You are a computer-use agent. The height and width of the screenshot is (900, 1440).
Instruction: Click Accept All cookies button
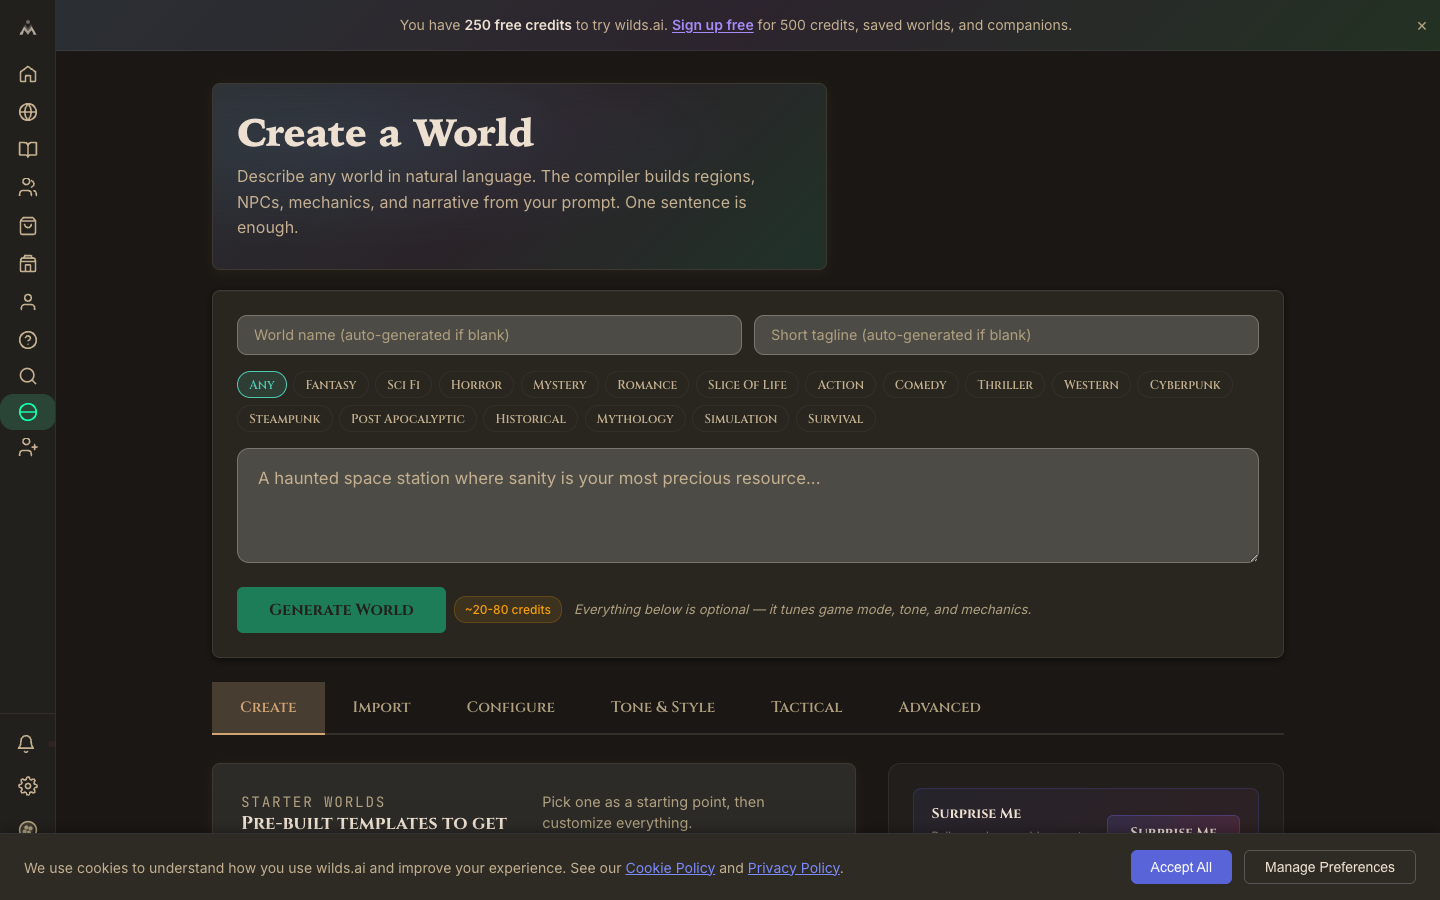[1181, 867]
